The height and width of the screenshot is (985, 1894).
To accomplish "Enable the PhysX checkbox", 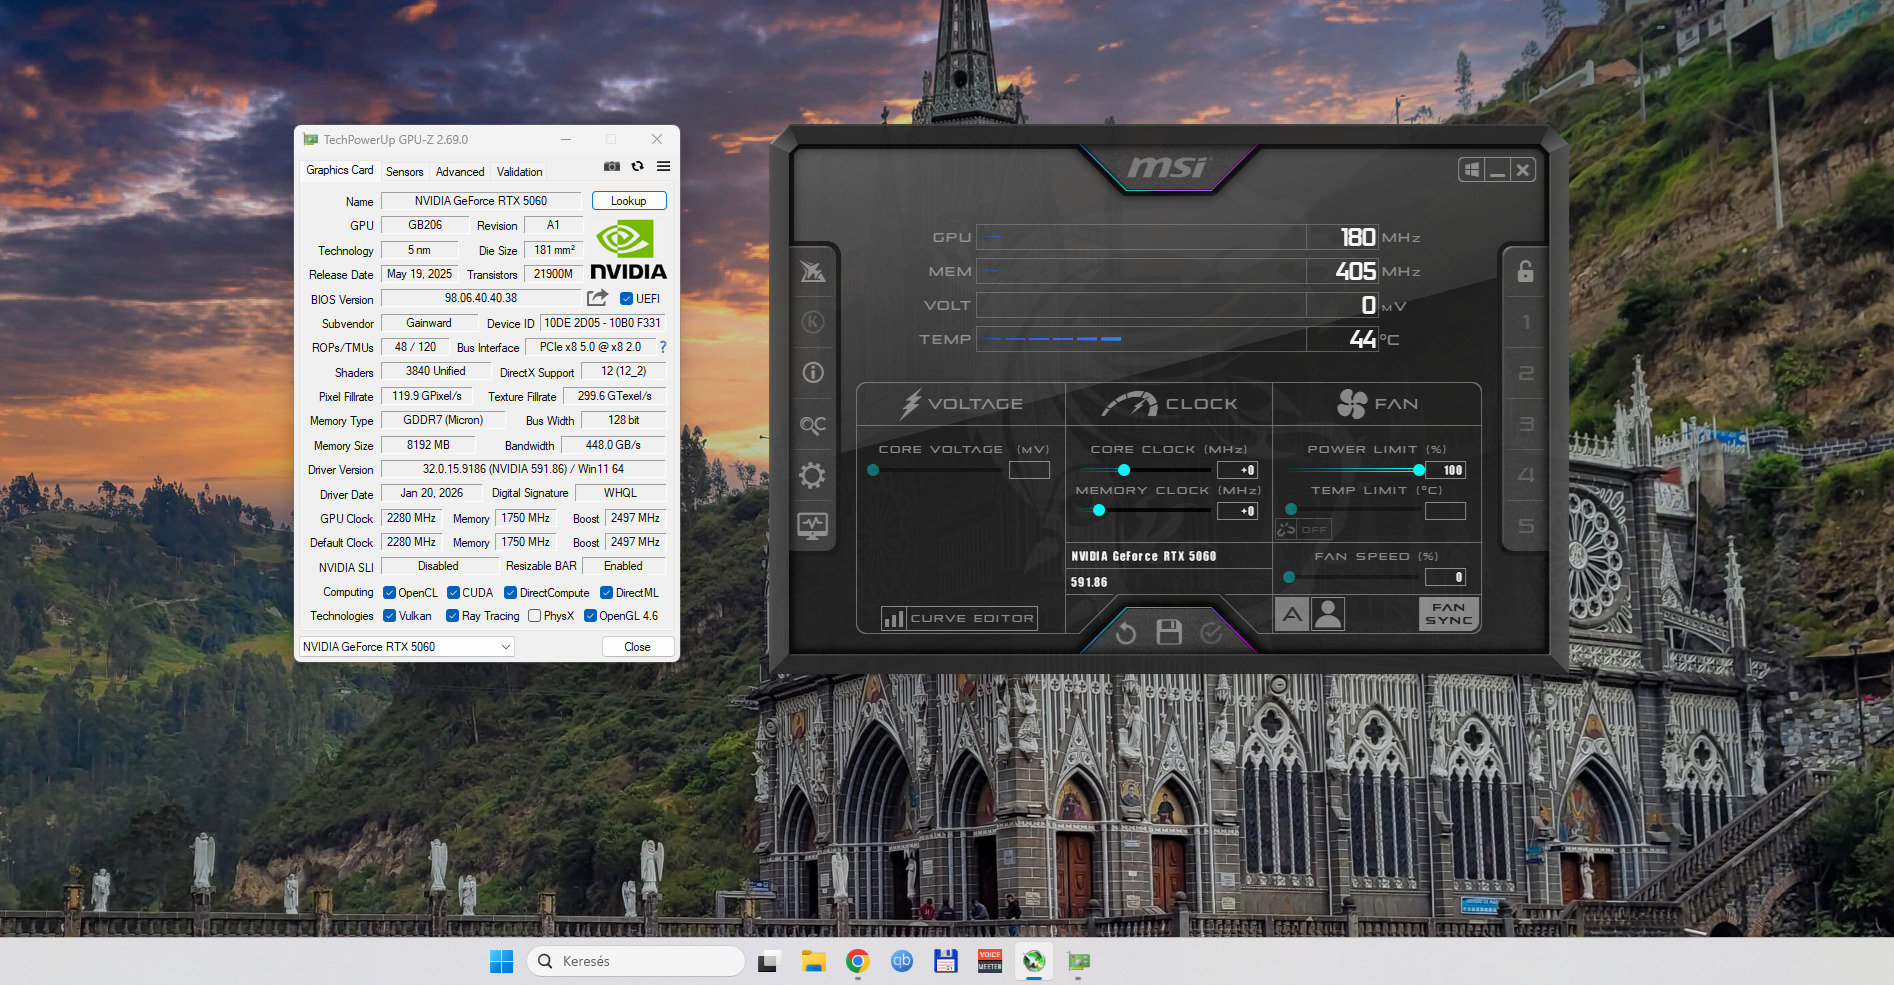I will tap(534, 616).
